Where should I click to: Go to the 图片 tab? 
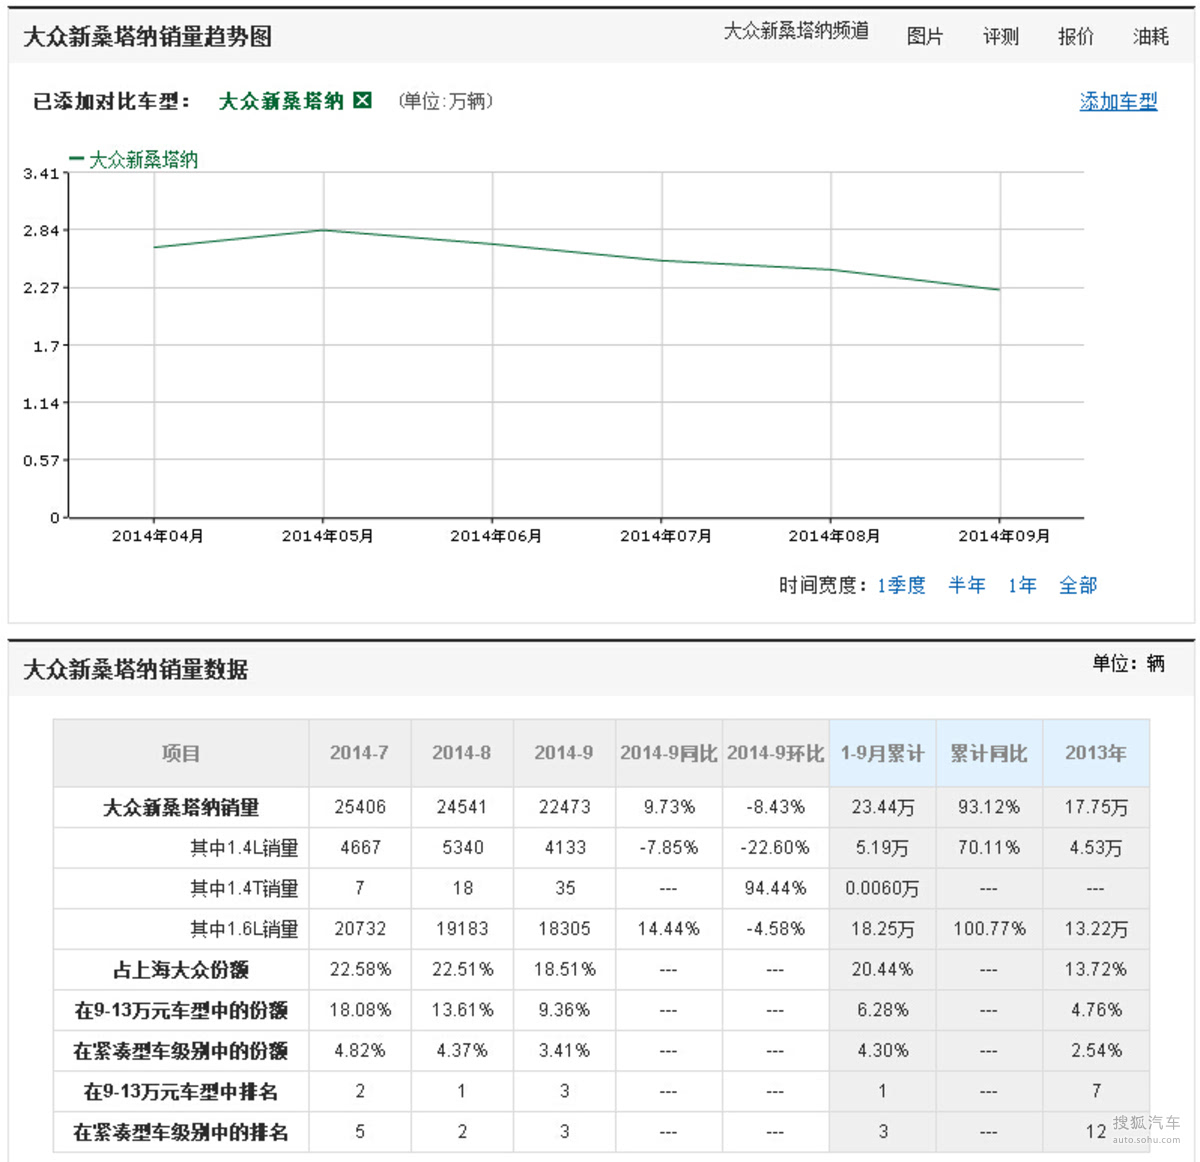click(x=924, y=37)
